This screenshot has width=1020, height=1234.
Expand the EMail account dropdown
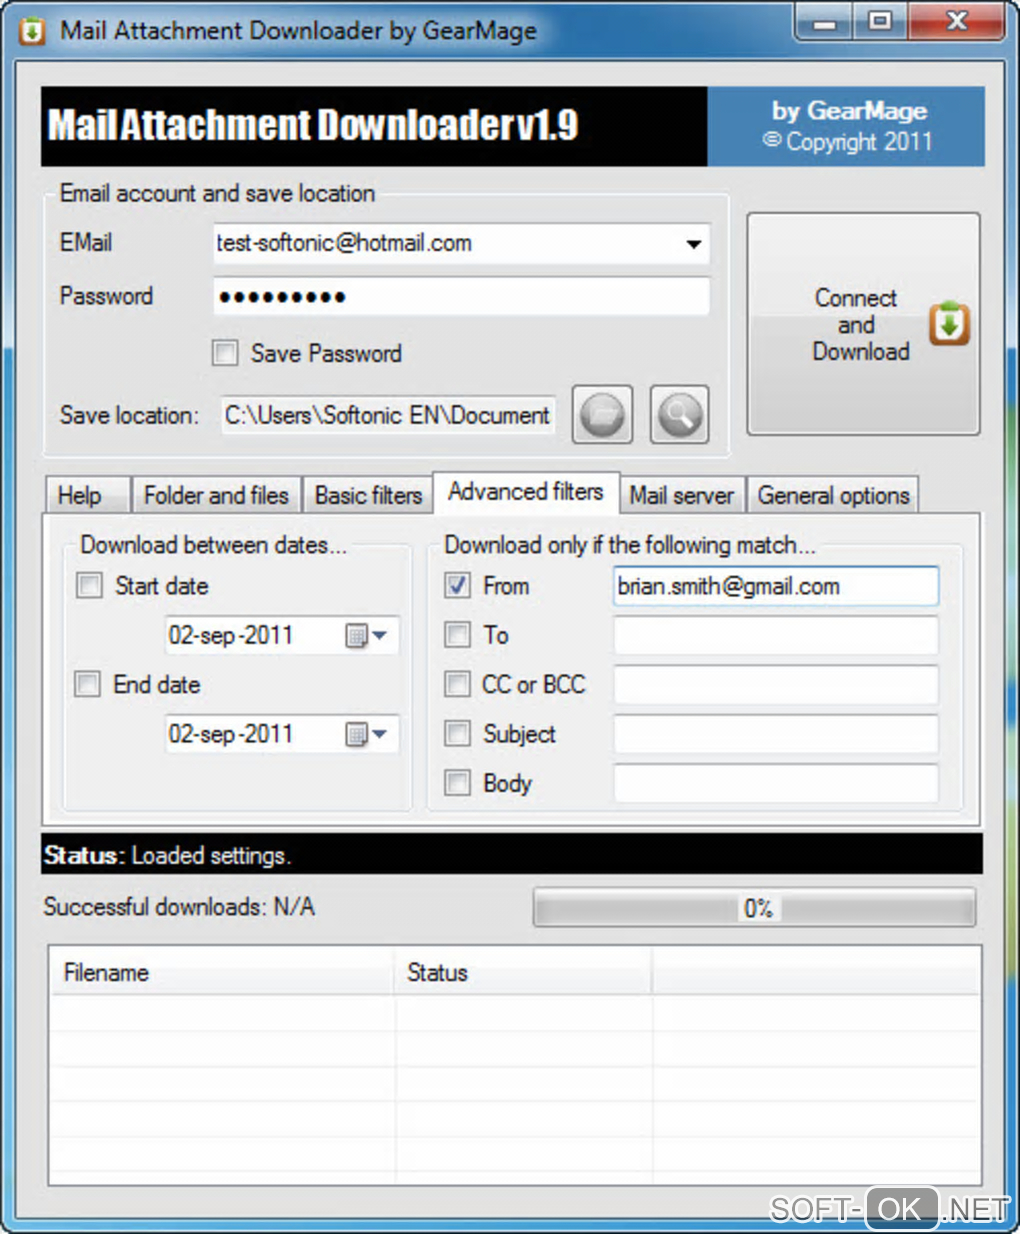tap(693, 243)
